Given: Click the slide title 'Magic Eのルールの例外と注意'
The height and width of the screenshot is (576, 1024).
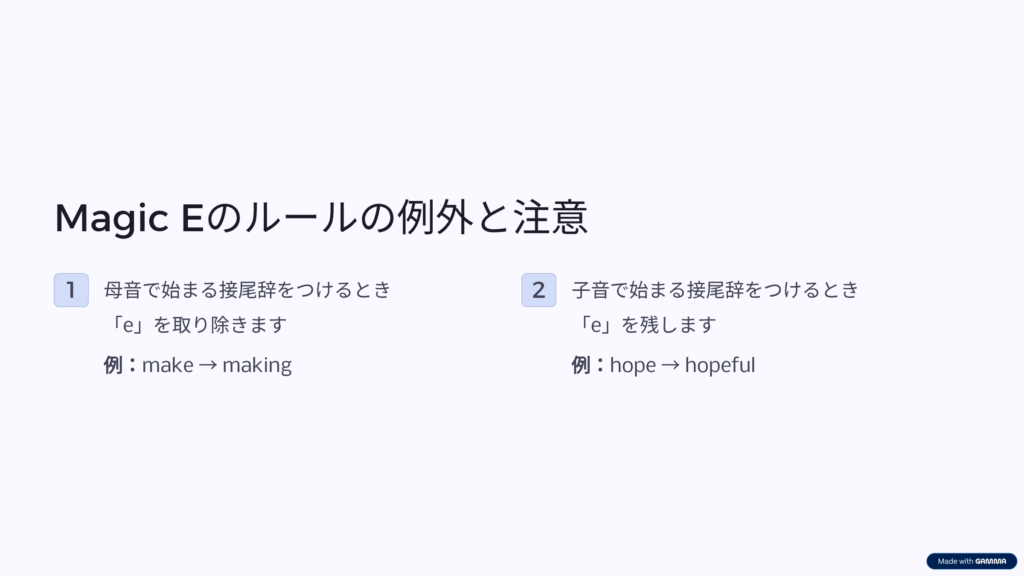Looking at the screenshot, I should (x=321, y=217).
